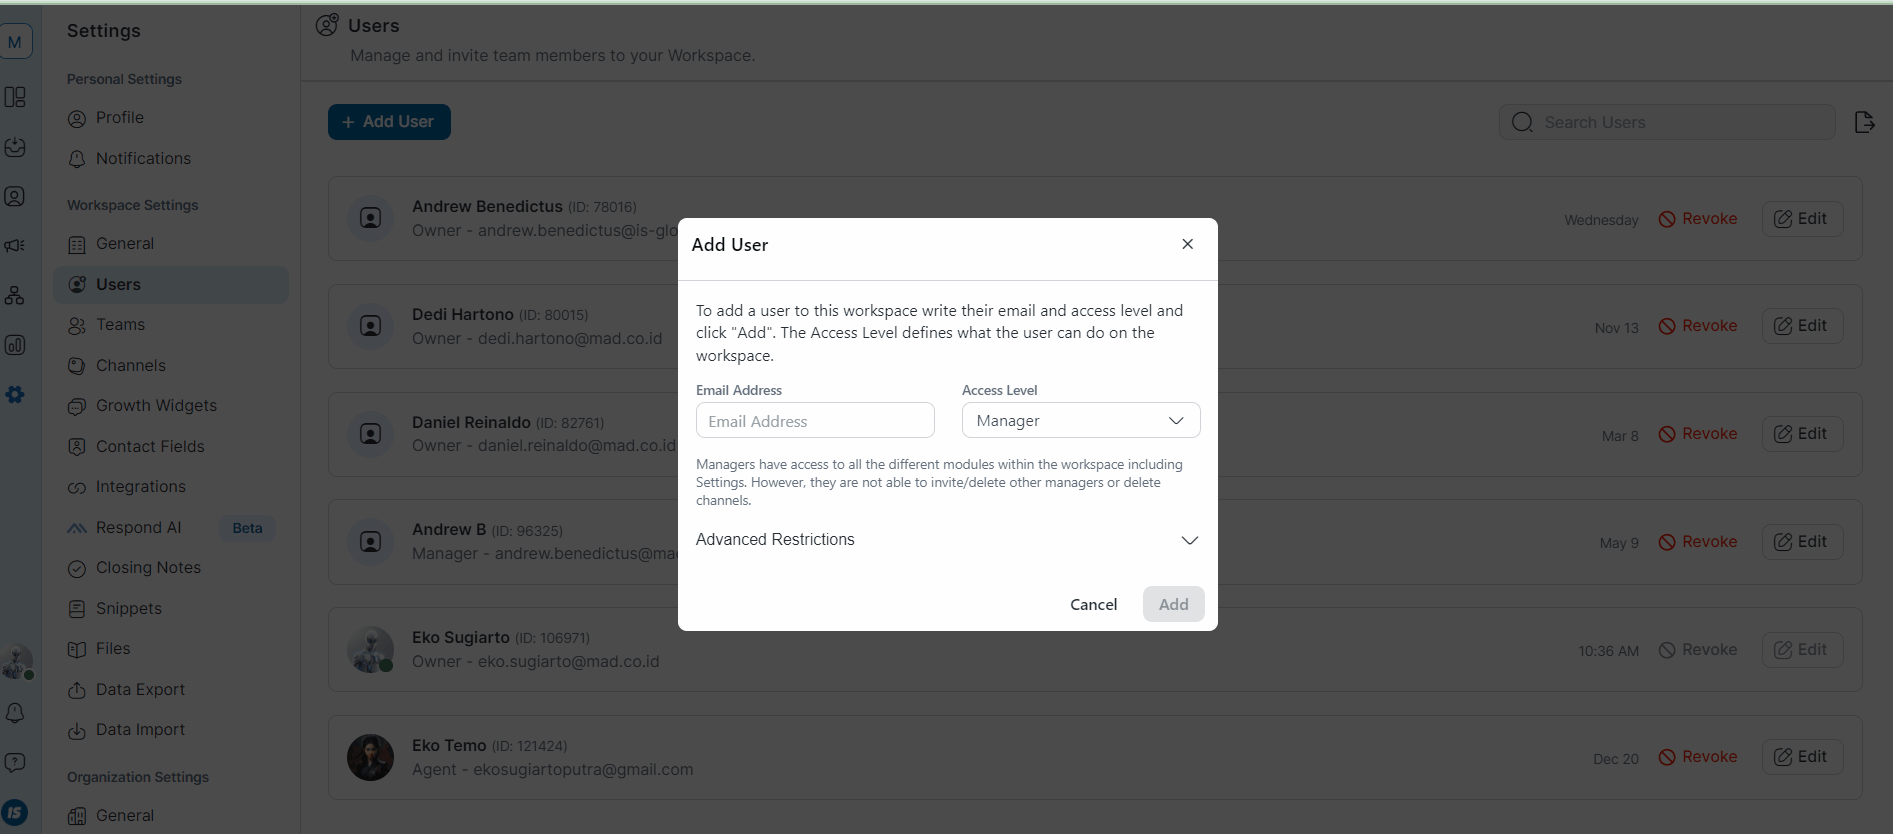Open the workflows icon in left rail
Image resolution: width=1893 pixels, height=834 pixels.
[15, 296]
